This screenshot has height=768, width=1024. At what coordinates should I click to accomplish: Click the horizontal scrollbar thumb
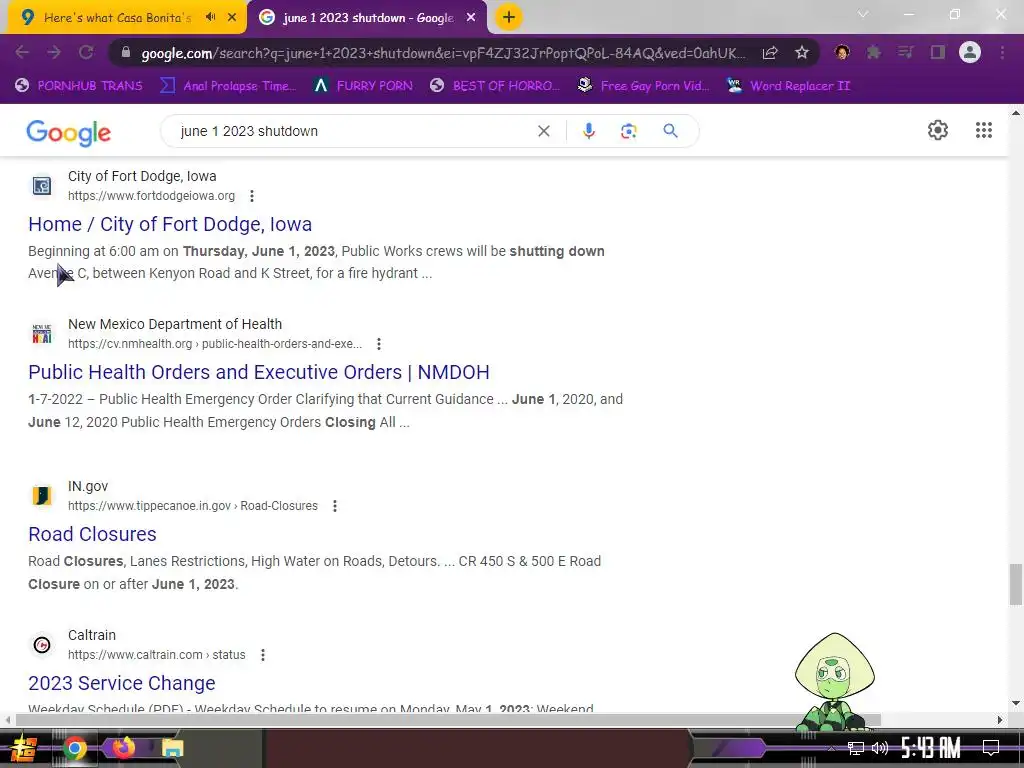coord(447,720)
